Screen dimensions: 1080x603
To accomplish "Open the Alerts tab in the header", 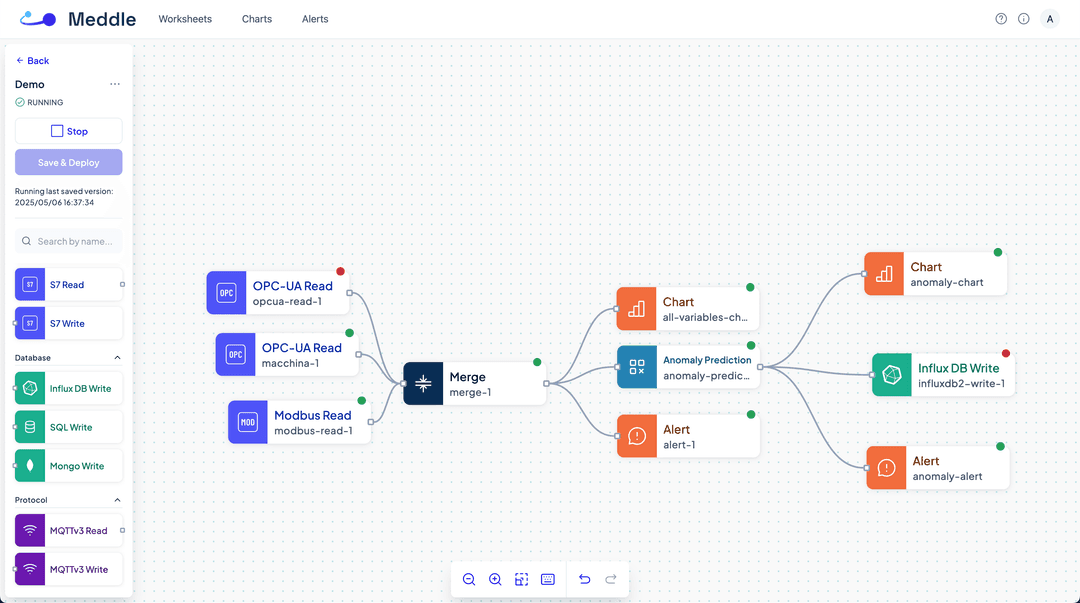I will (x=314, y=19).
